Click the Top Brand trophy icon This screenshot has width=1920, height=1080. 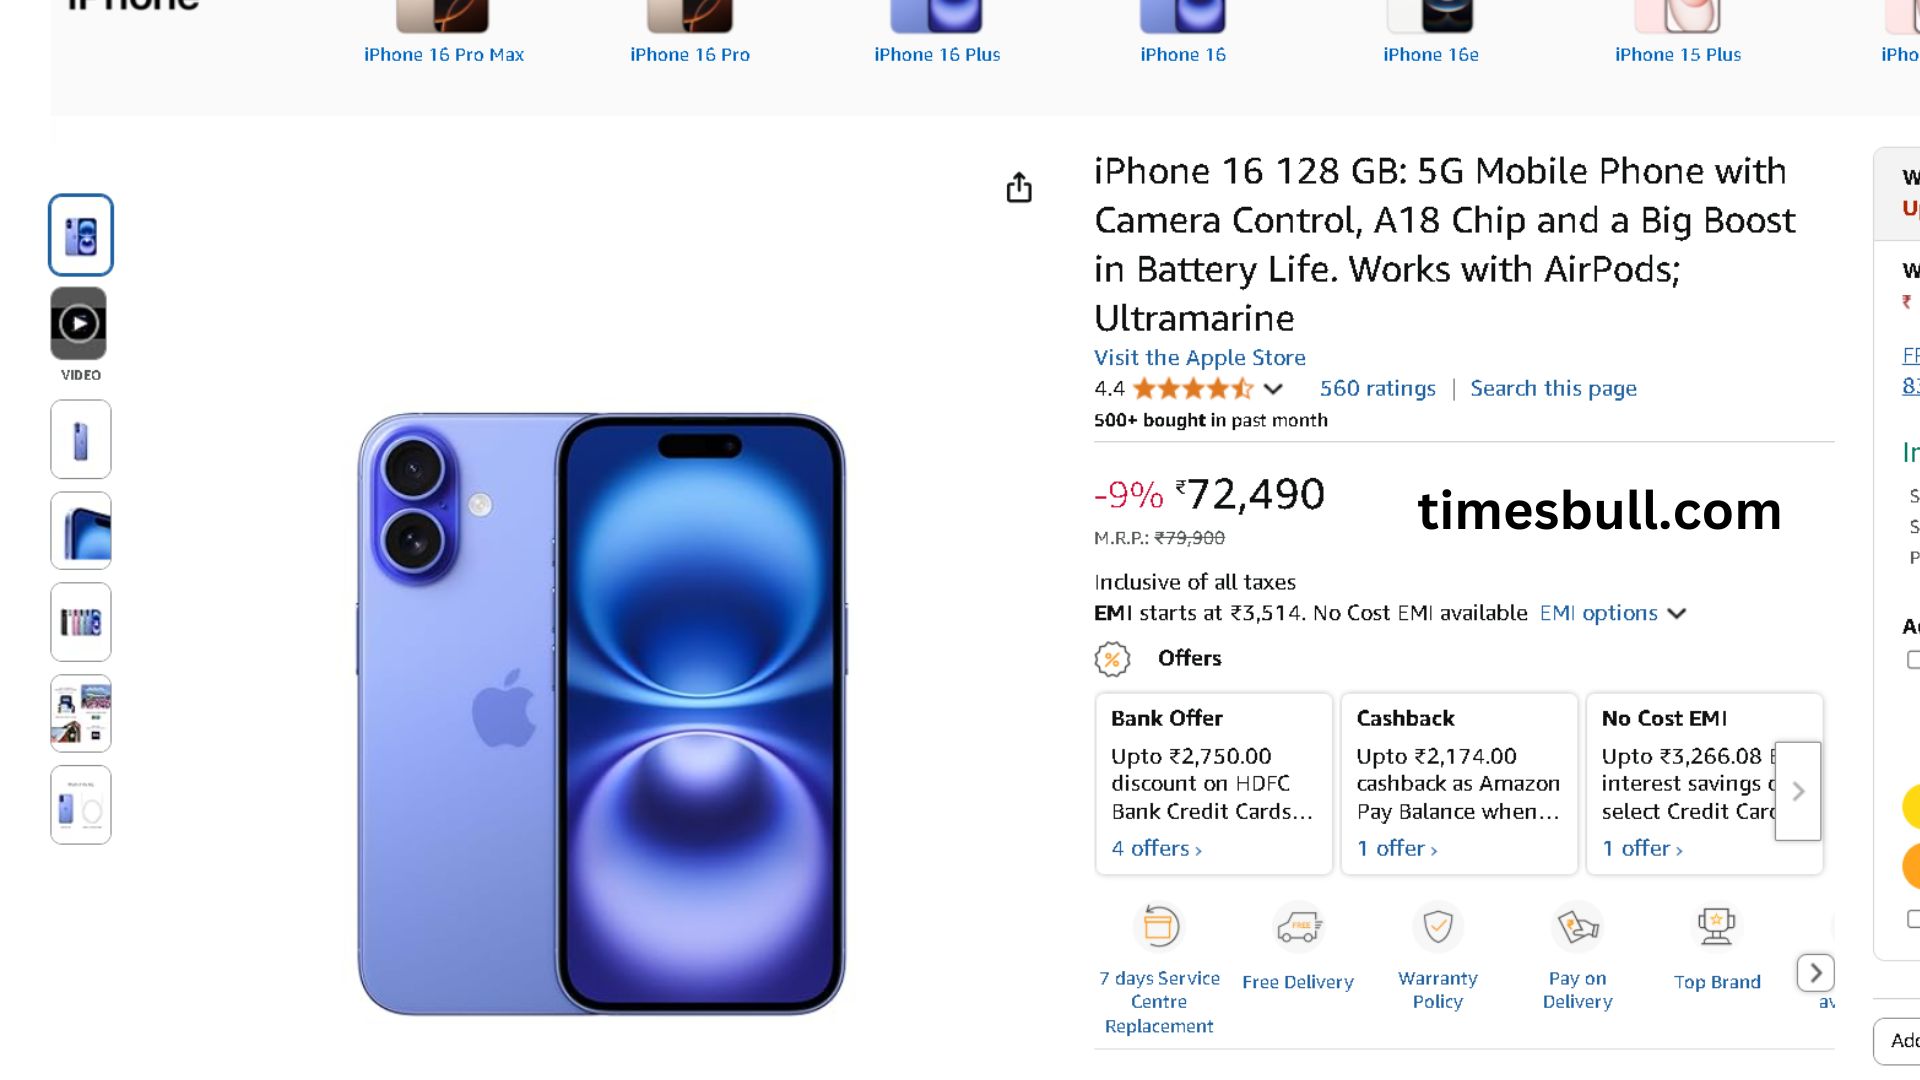click(x=1716, y=926)
